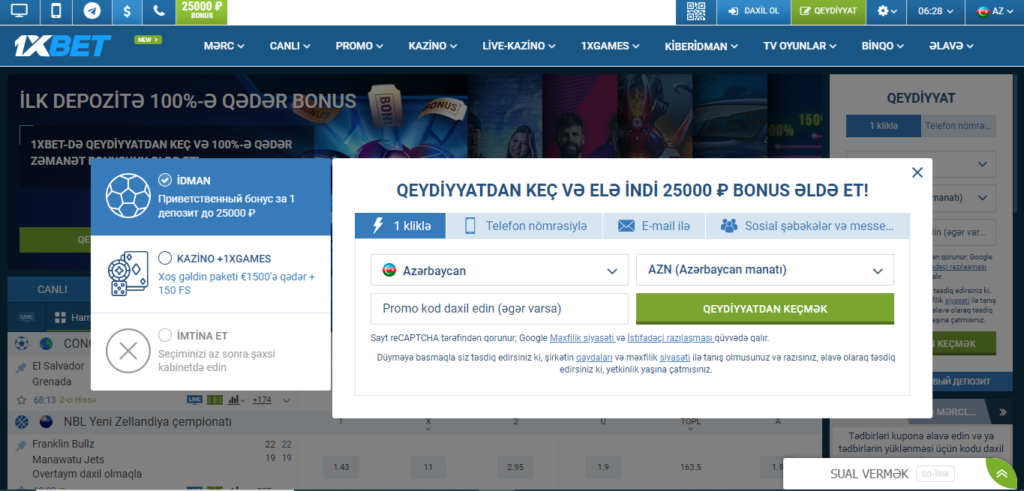The height and width of the screenshot is (491, 1024).
Task: Expand the BİNQO menu
Action: pos(883,46)
